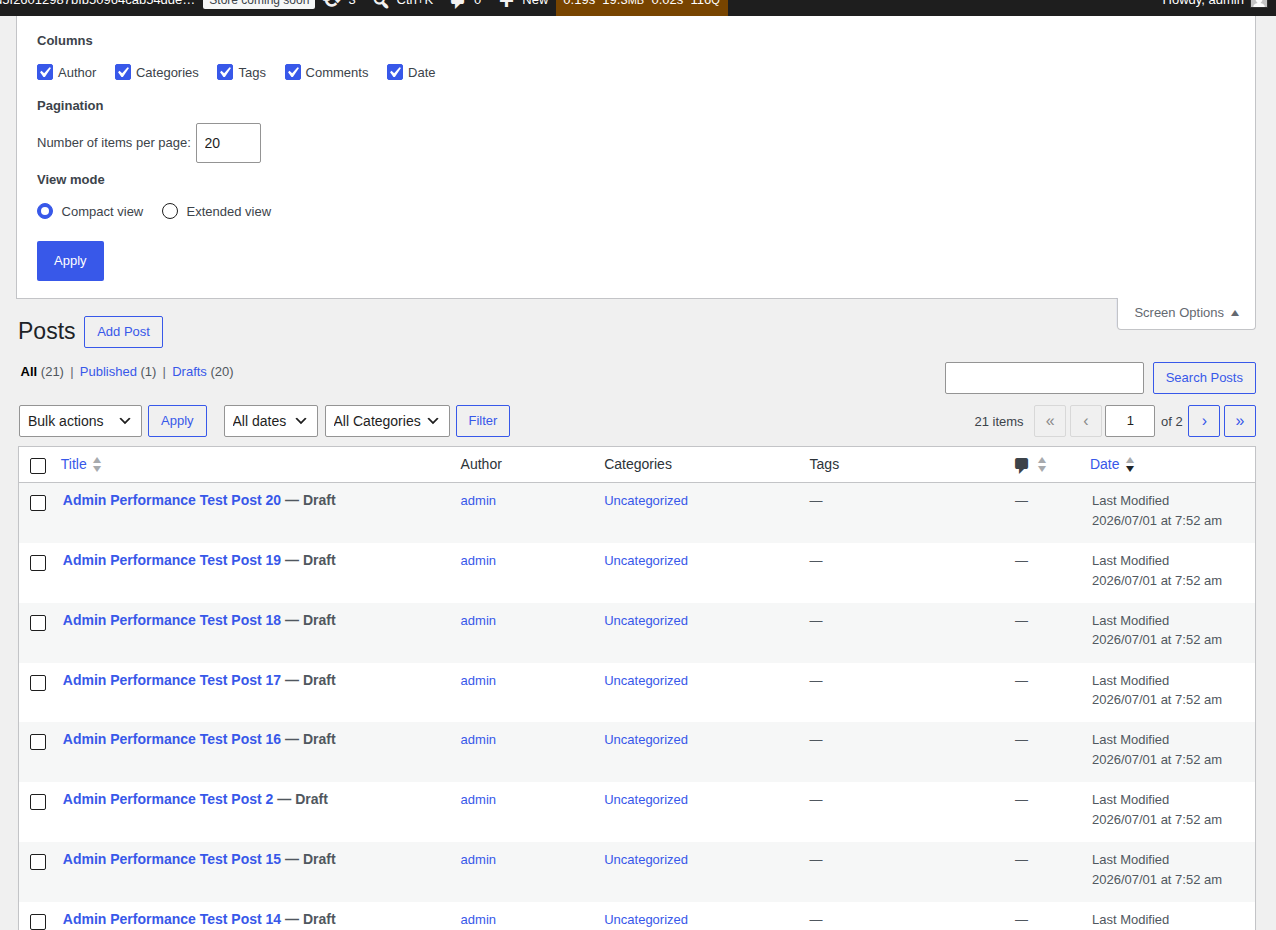Check the box for Test Post 18
This screenshot has height=930, width=1276.
pyautogui.click(x=38, y=623)
